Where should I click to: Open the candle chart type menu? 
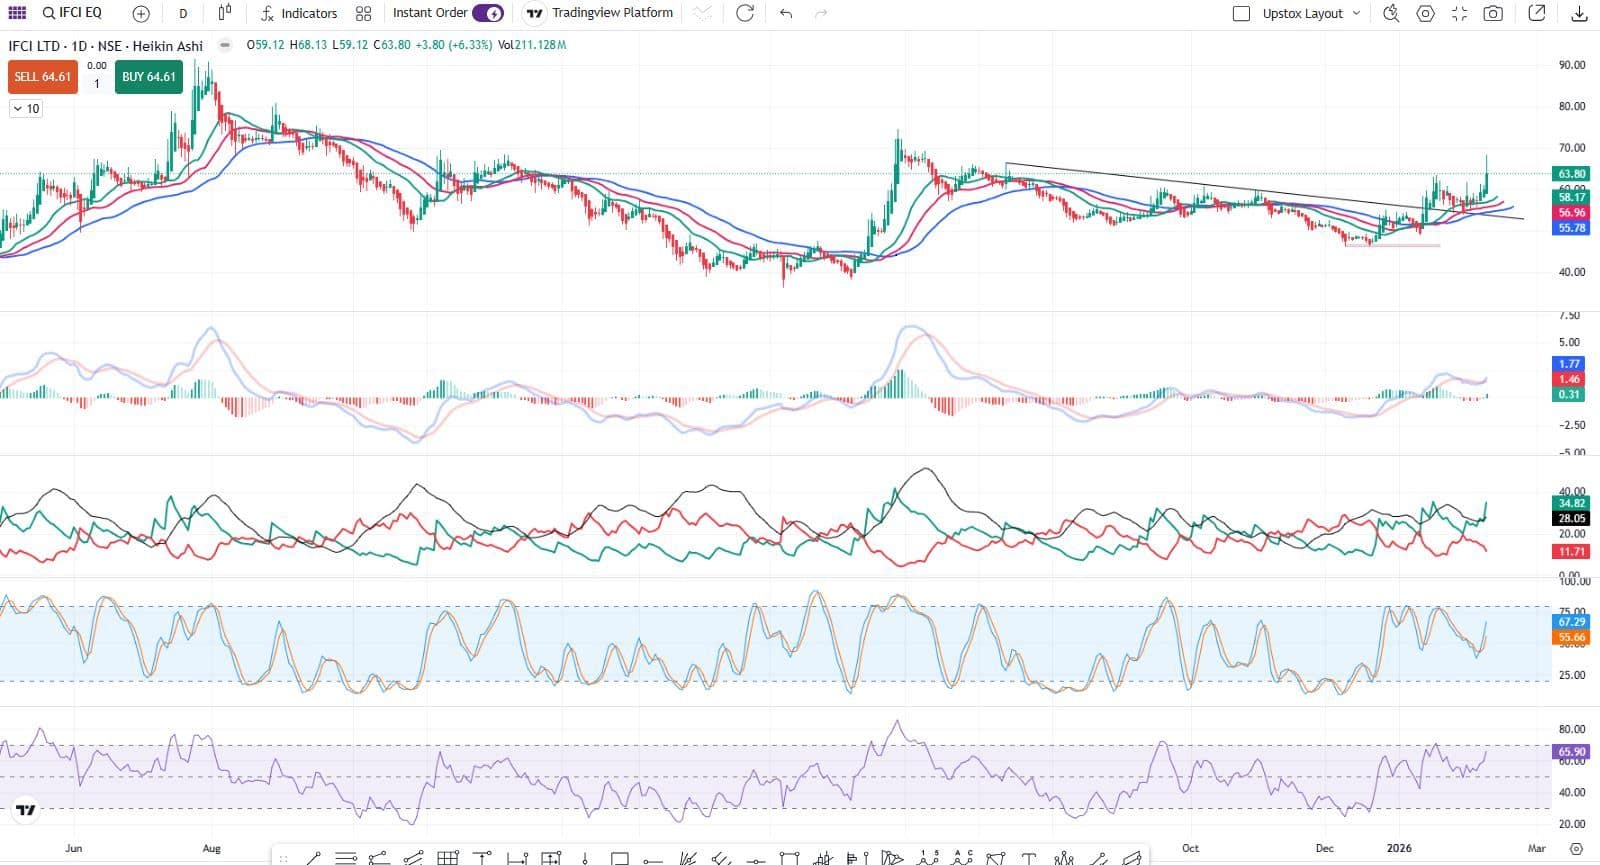pyautogui.click(x=225, y=13)
